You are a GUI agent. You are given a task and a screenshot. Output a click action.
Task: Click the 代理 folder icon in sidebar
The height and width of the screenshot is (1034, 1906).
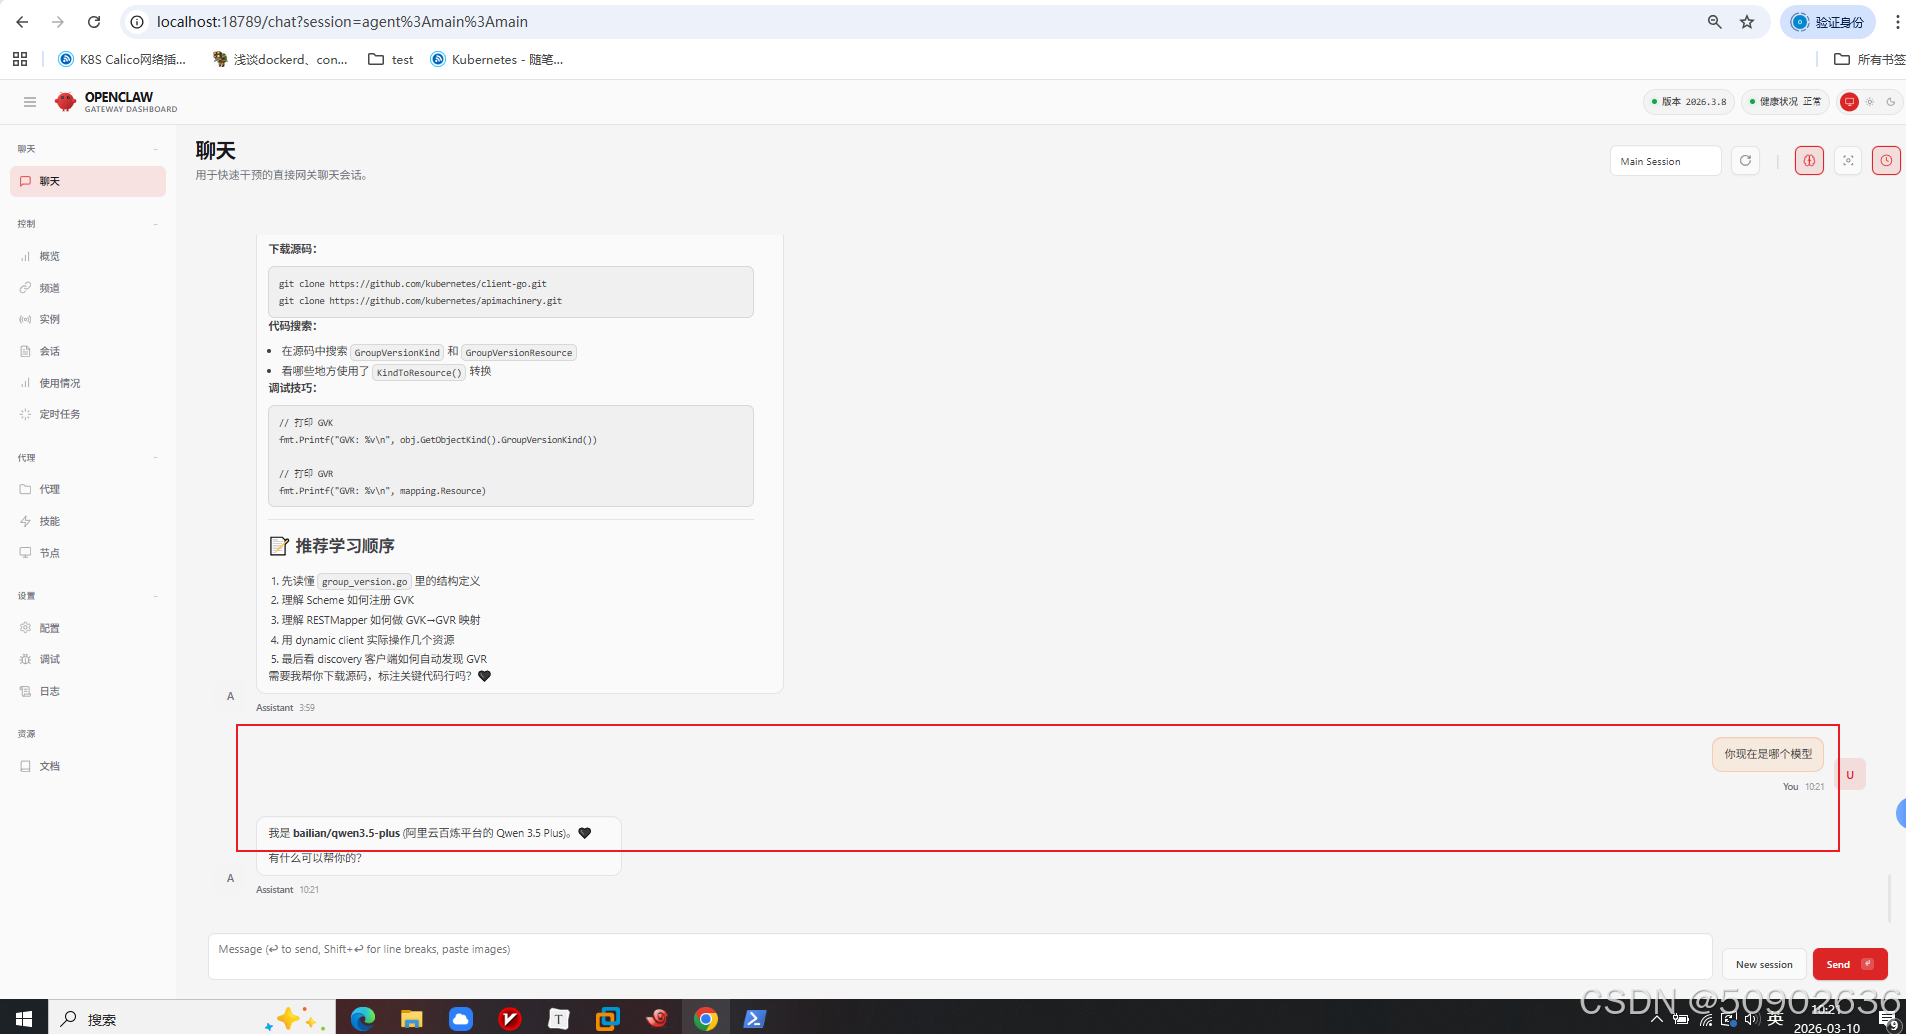click(x=25, y=489)
